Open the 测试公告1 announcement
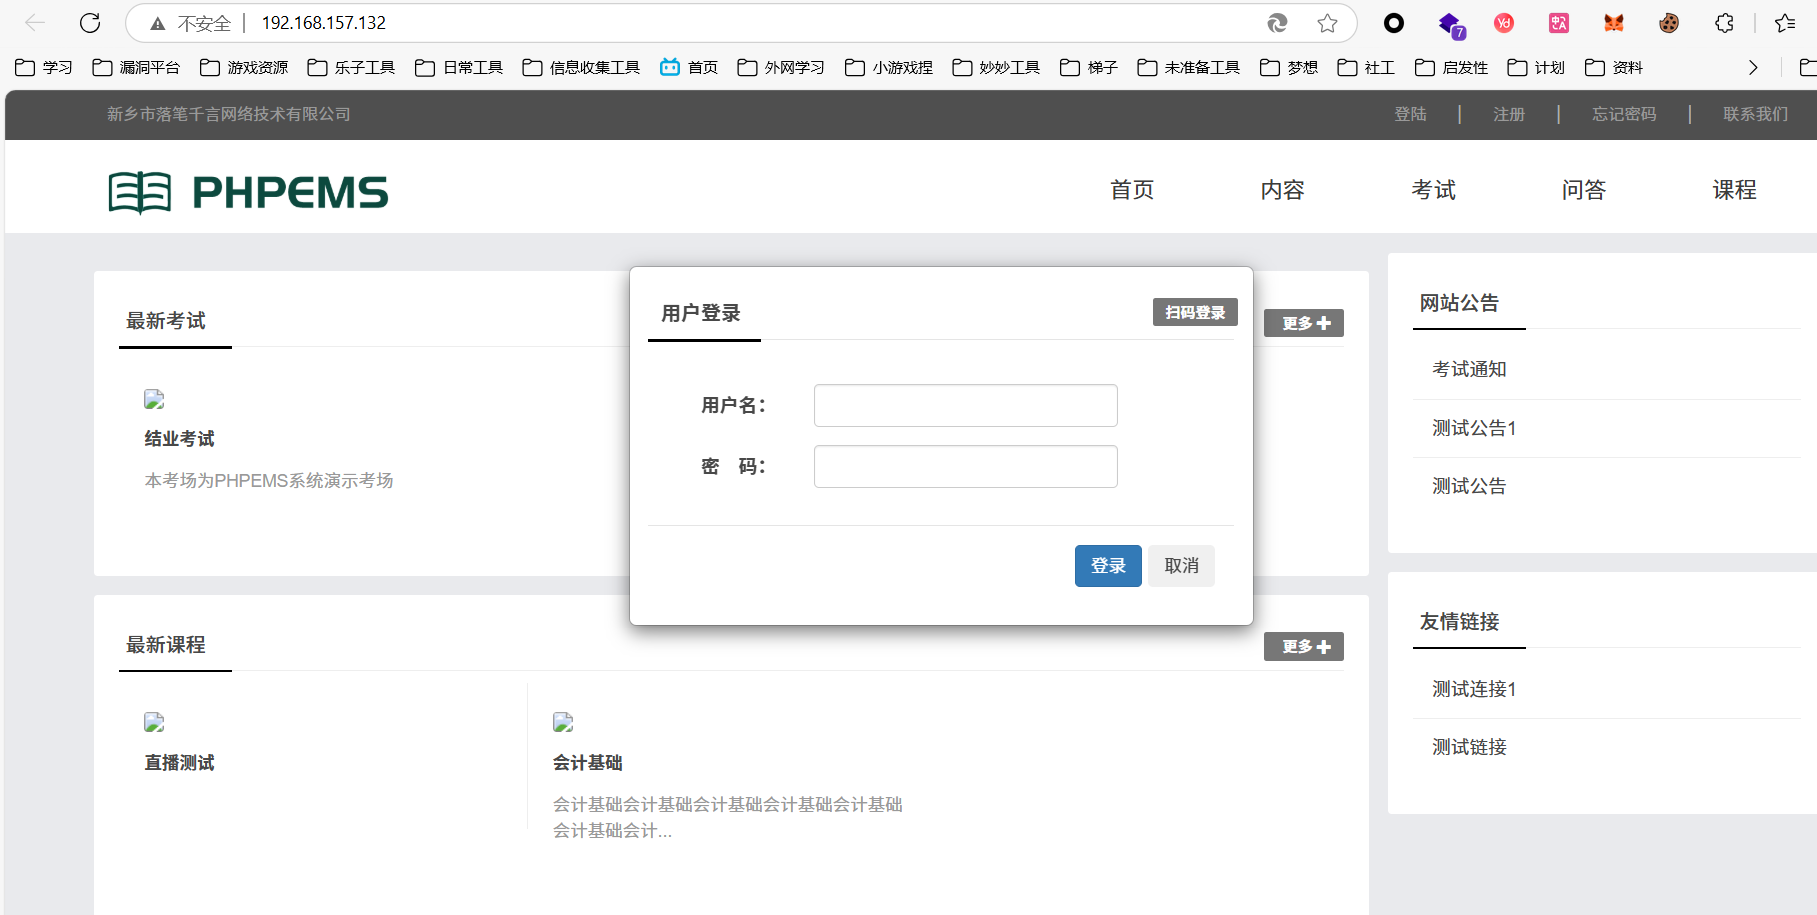1817x915 pixels. coord(1474,428)
